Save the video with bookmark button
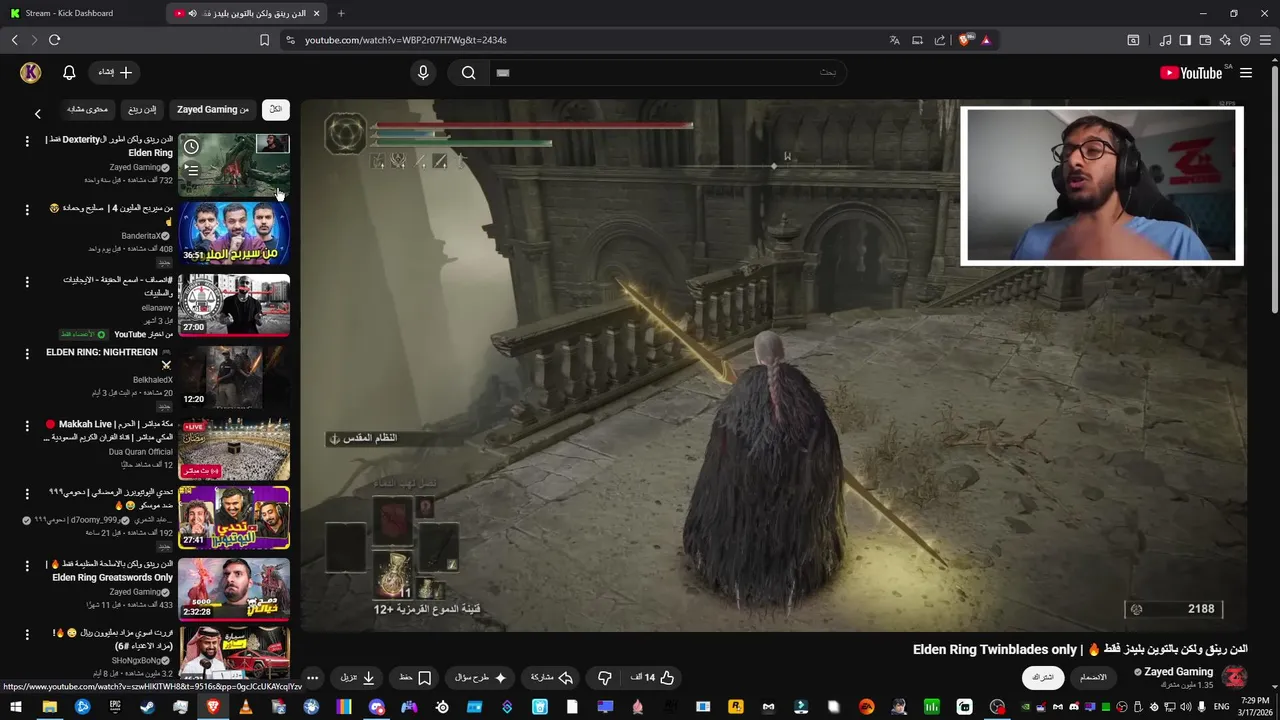This screenshot has width=1280, height=720. pos(415,678)
